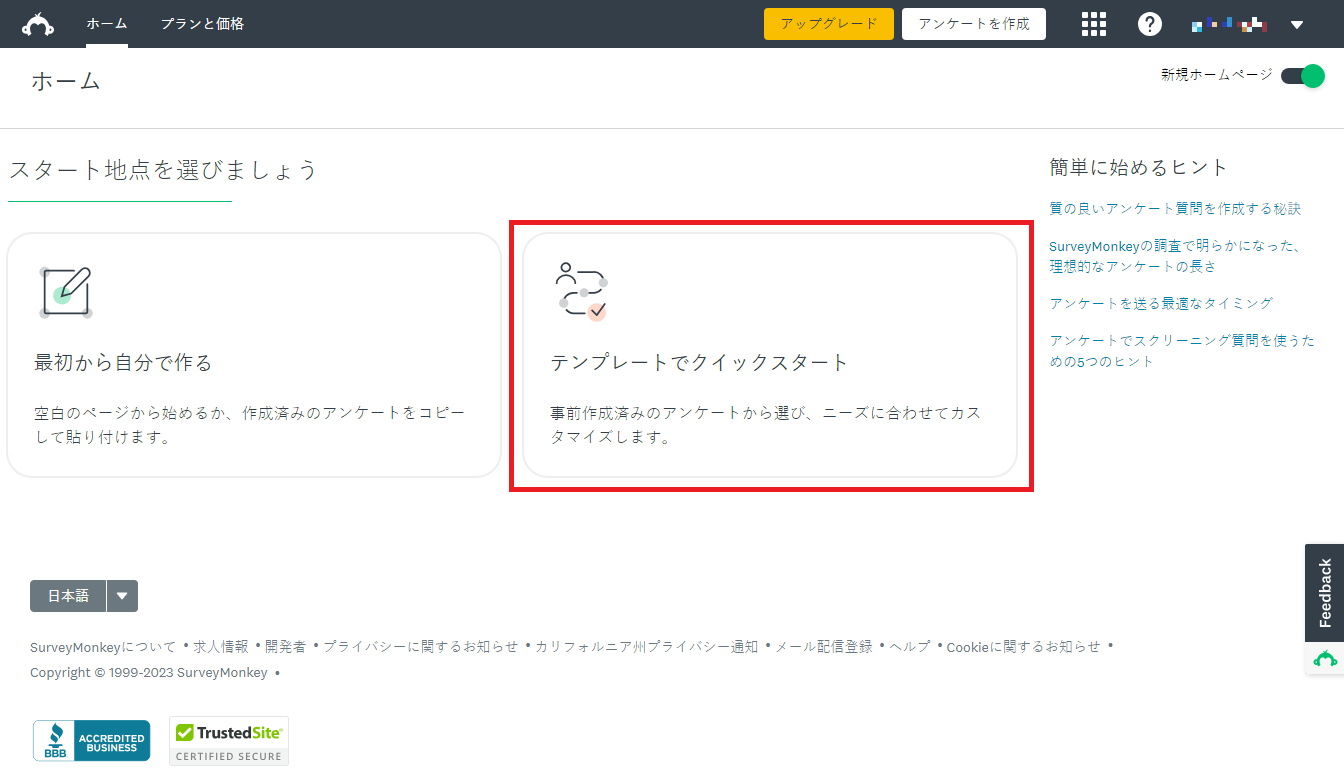The height and width of the screenshot is (770, 1344).
Task: Open the apps grid icon
Action: 1094,23
